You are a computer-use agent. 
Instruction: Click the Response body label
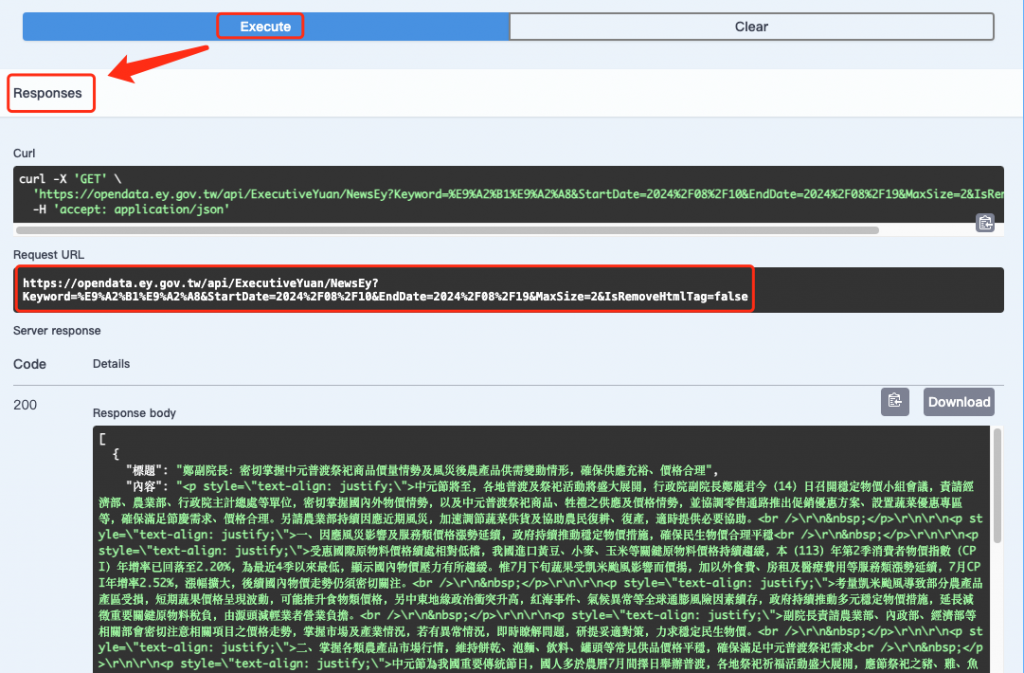(135, 413)
